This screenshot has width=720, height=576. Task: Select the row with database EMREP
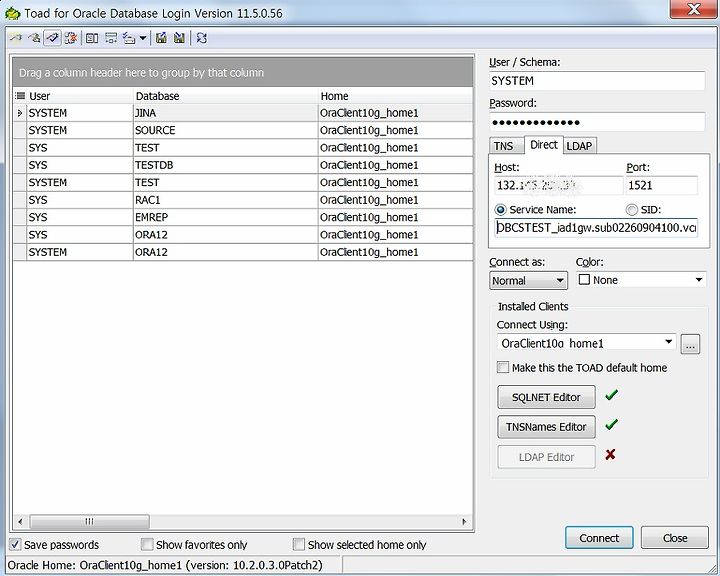[x=243, y=217]
